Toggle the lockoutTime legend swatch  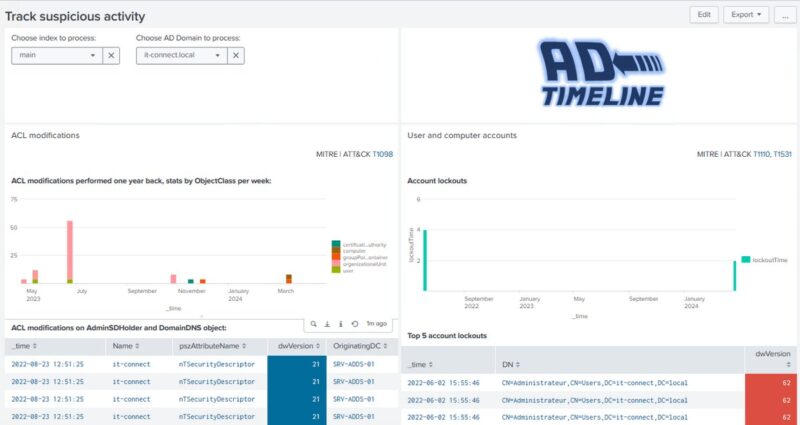(746, 260)
